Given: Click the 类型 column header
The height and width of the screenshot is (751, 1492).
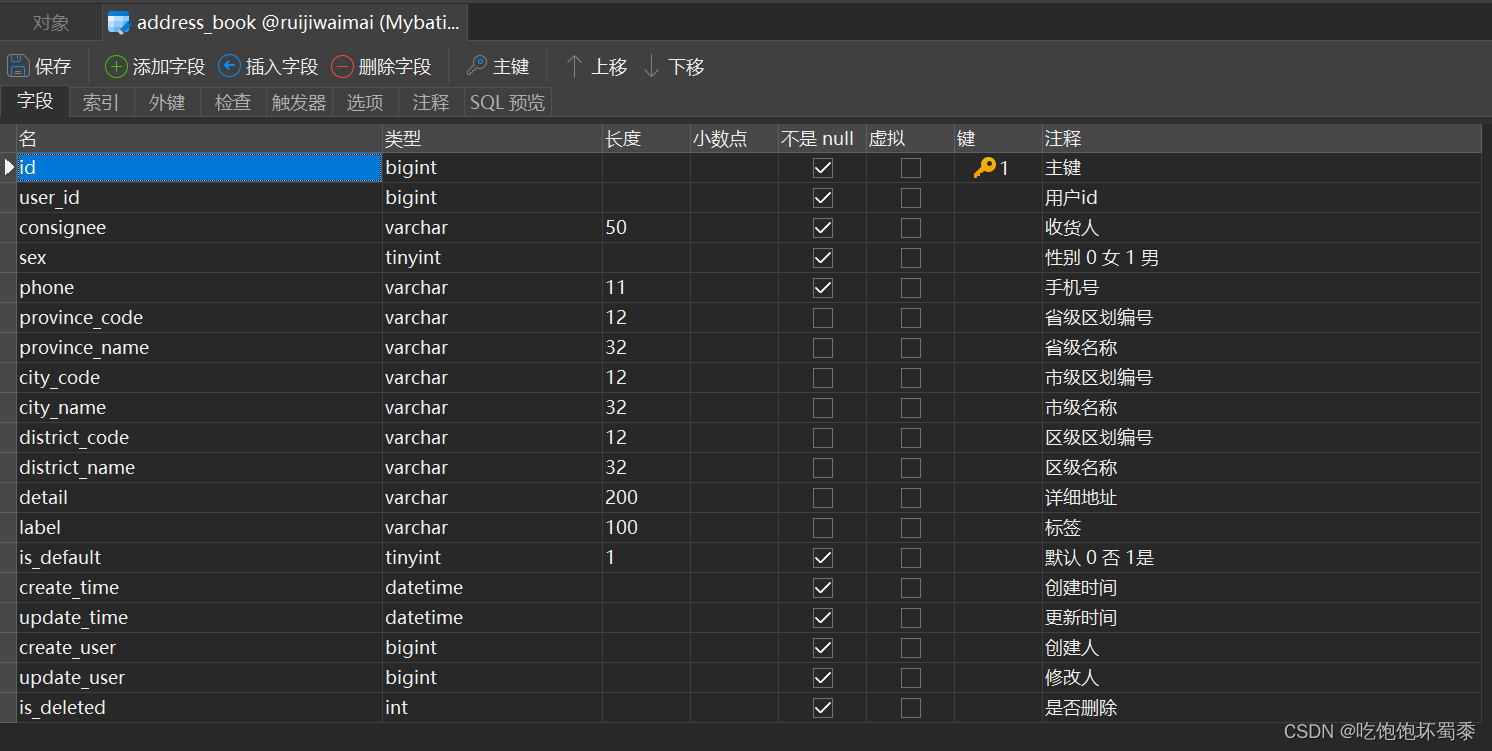Looking at the screenshot, I should [492, 139].
